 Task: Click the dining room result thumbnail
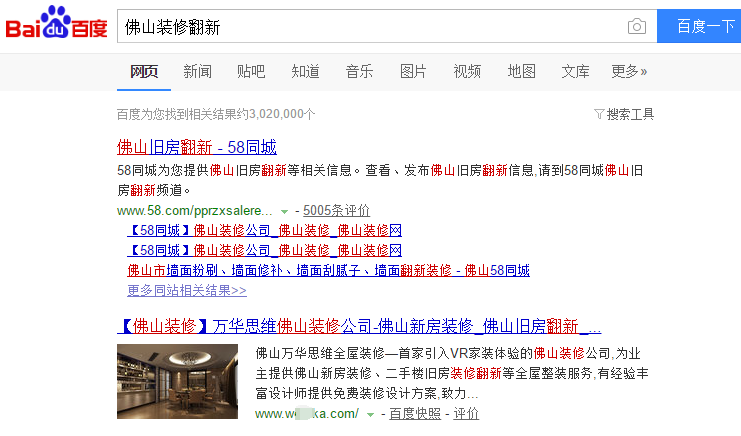click(177, 381)
